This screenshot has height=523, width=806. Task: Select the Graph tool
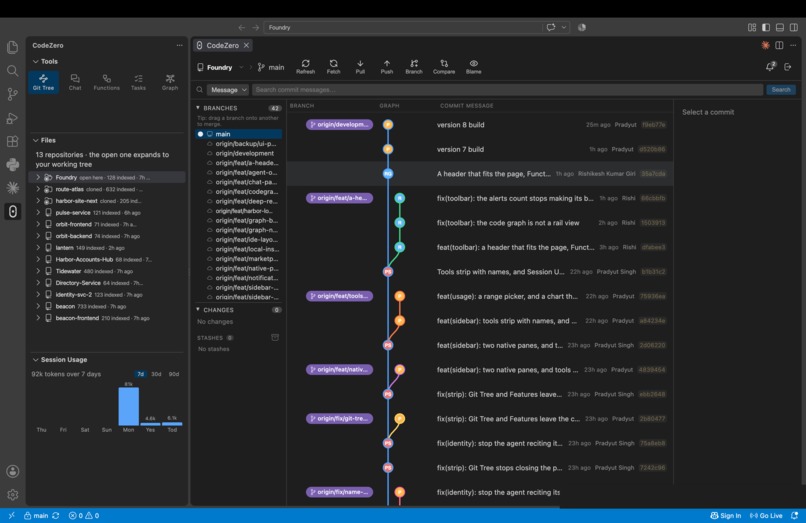pyautogui.click(x=170, y=82)
